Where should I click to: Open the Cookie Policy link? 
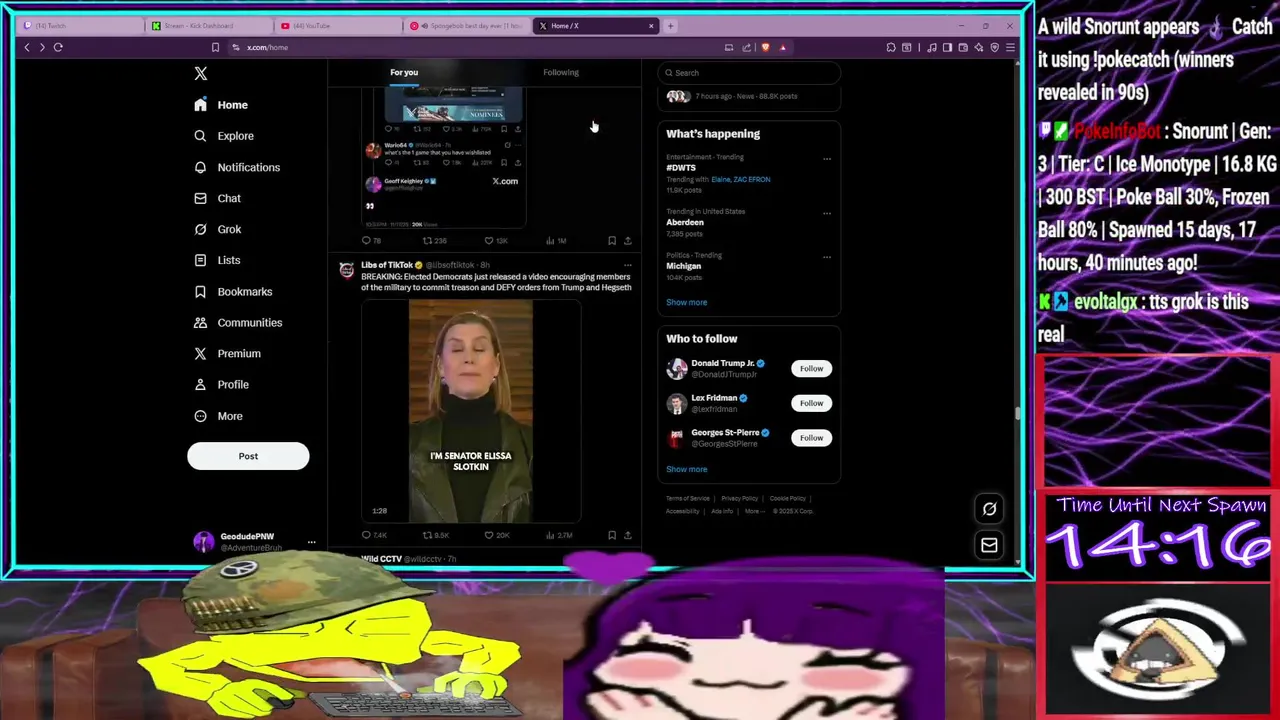tap(788, 498)
